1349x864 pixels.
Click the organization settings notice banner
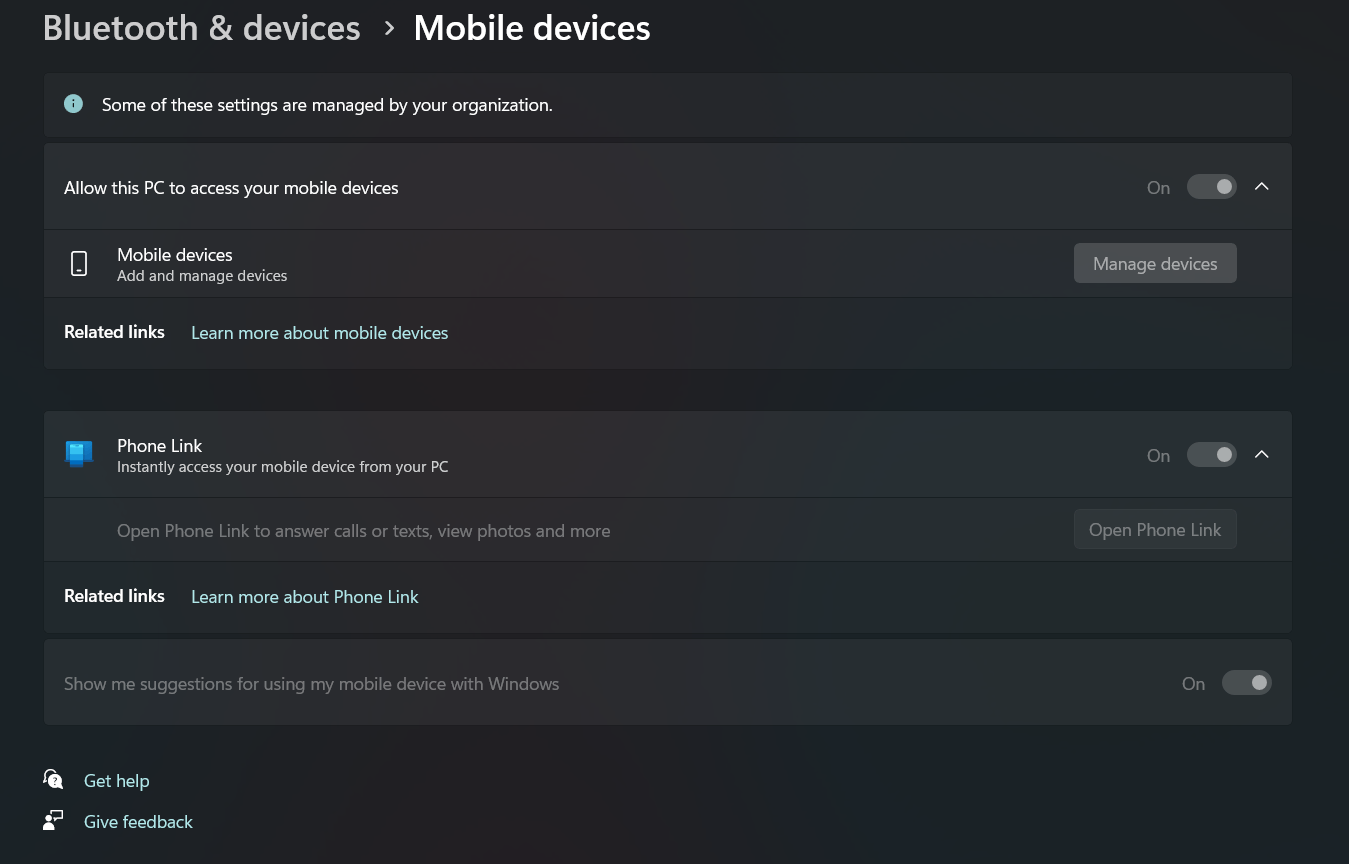667,104
